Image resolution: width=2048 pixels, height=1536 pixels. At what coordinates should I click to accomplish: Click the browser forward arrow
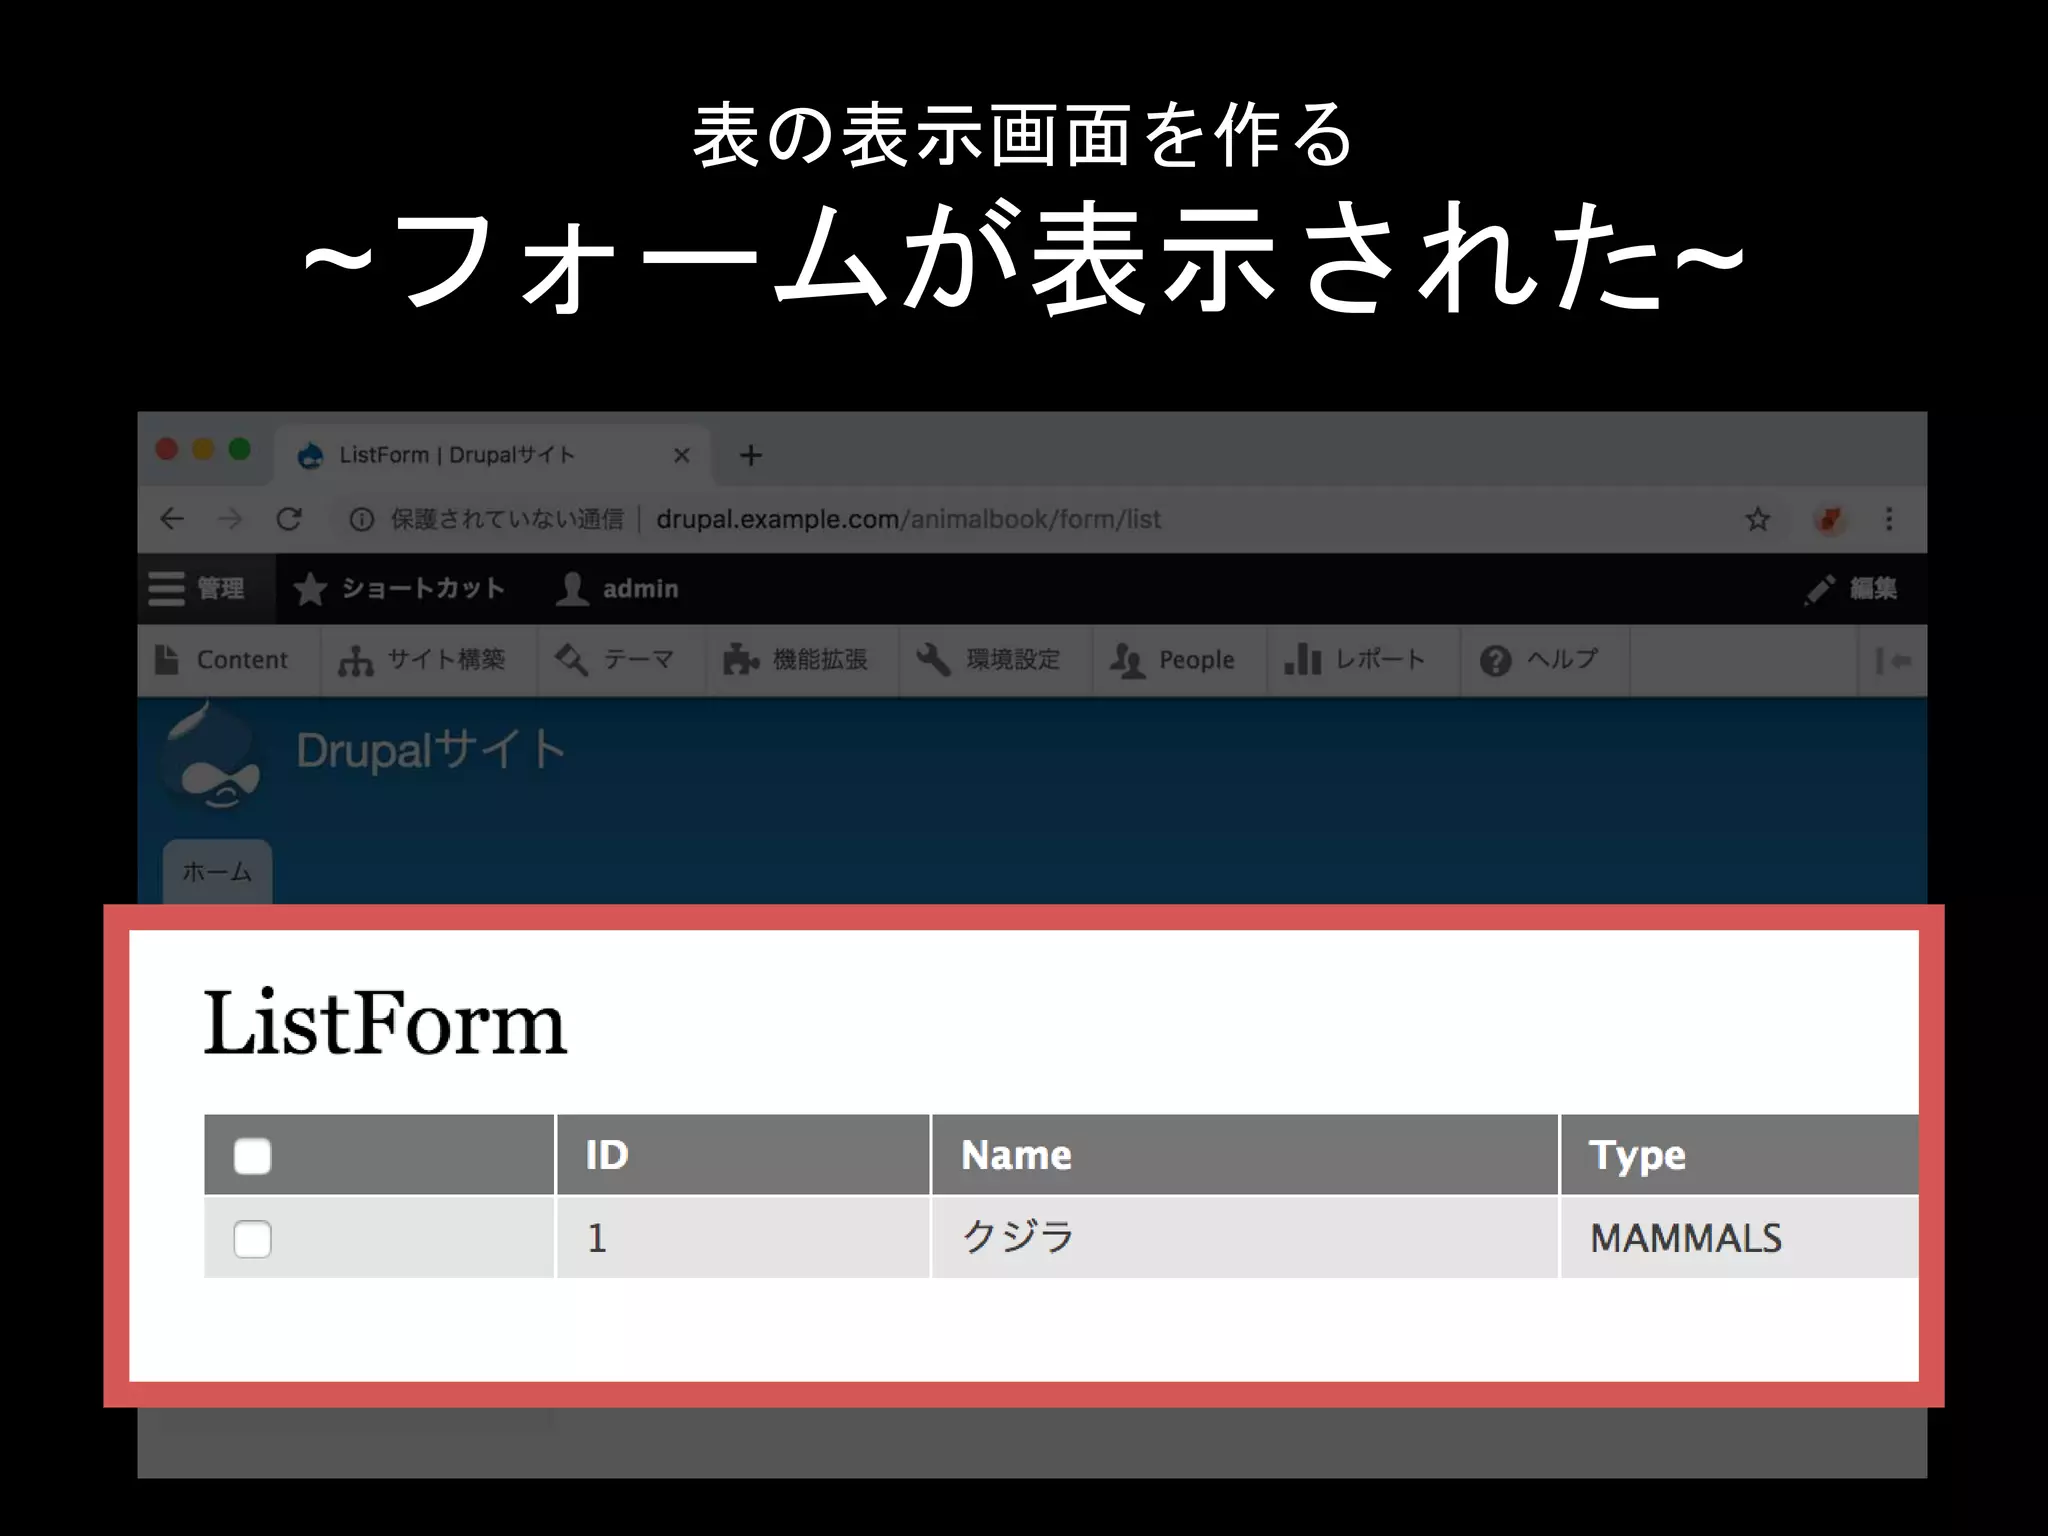pos(230,519)
